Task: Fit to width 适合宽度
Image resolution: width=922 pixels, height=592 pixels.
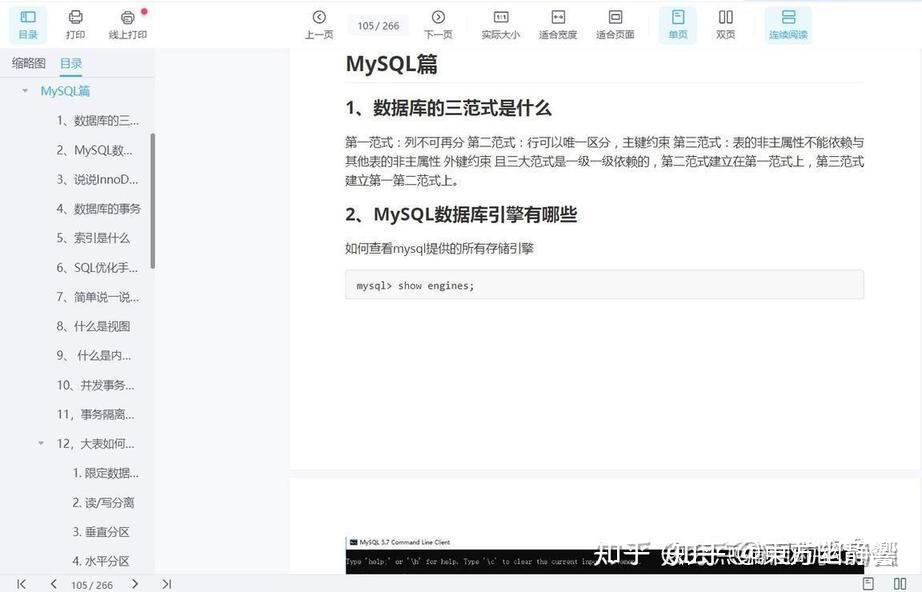Action: coord(557,25)
